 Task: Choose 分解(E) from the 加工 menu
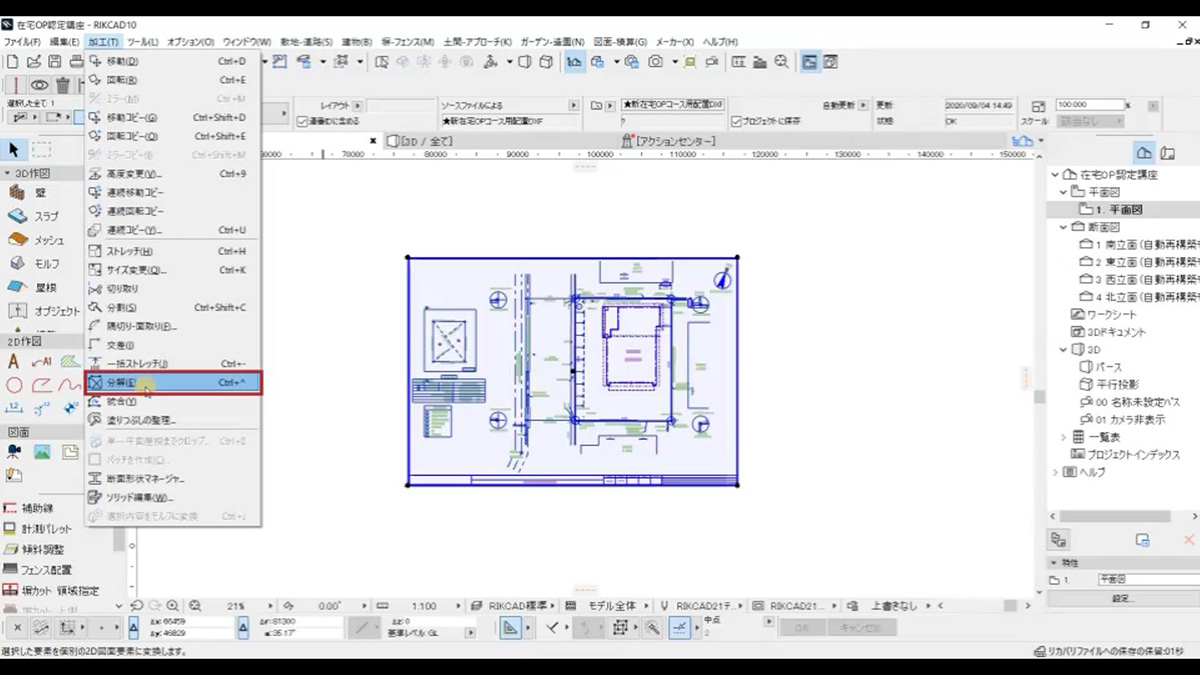pos(173,383)
